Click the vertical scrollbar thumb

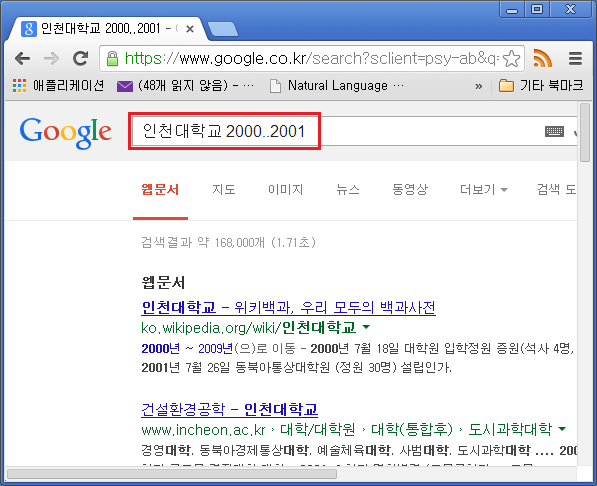pyautogui.click(x=585, y=133)
